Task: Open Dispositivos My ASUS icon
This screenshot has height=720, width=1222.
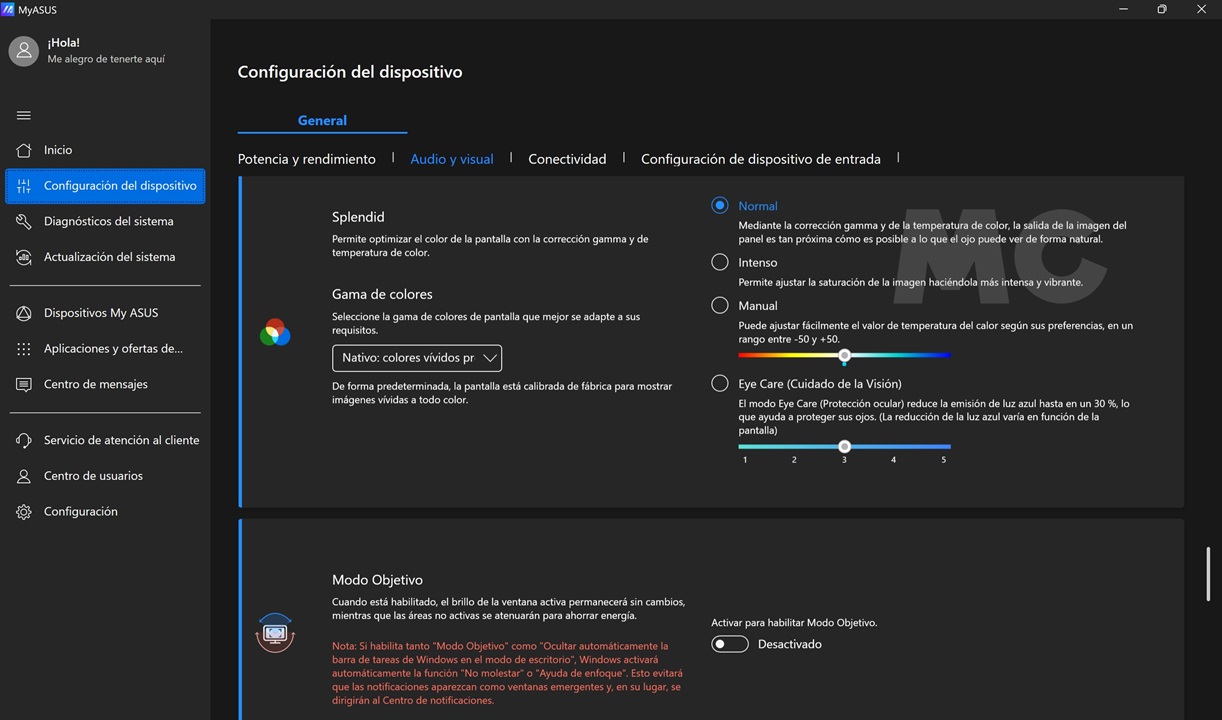Action: pyautogui.click(x=24, y=313)
